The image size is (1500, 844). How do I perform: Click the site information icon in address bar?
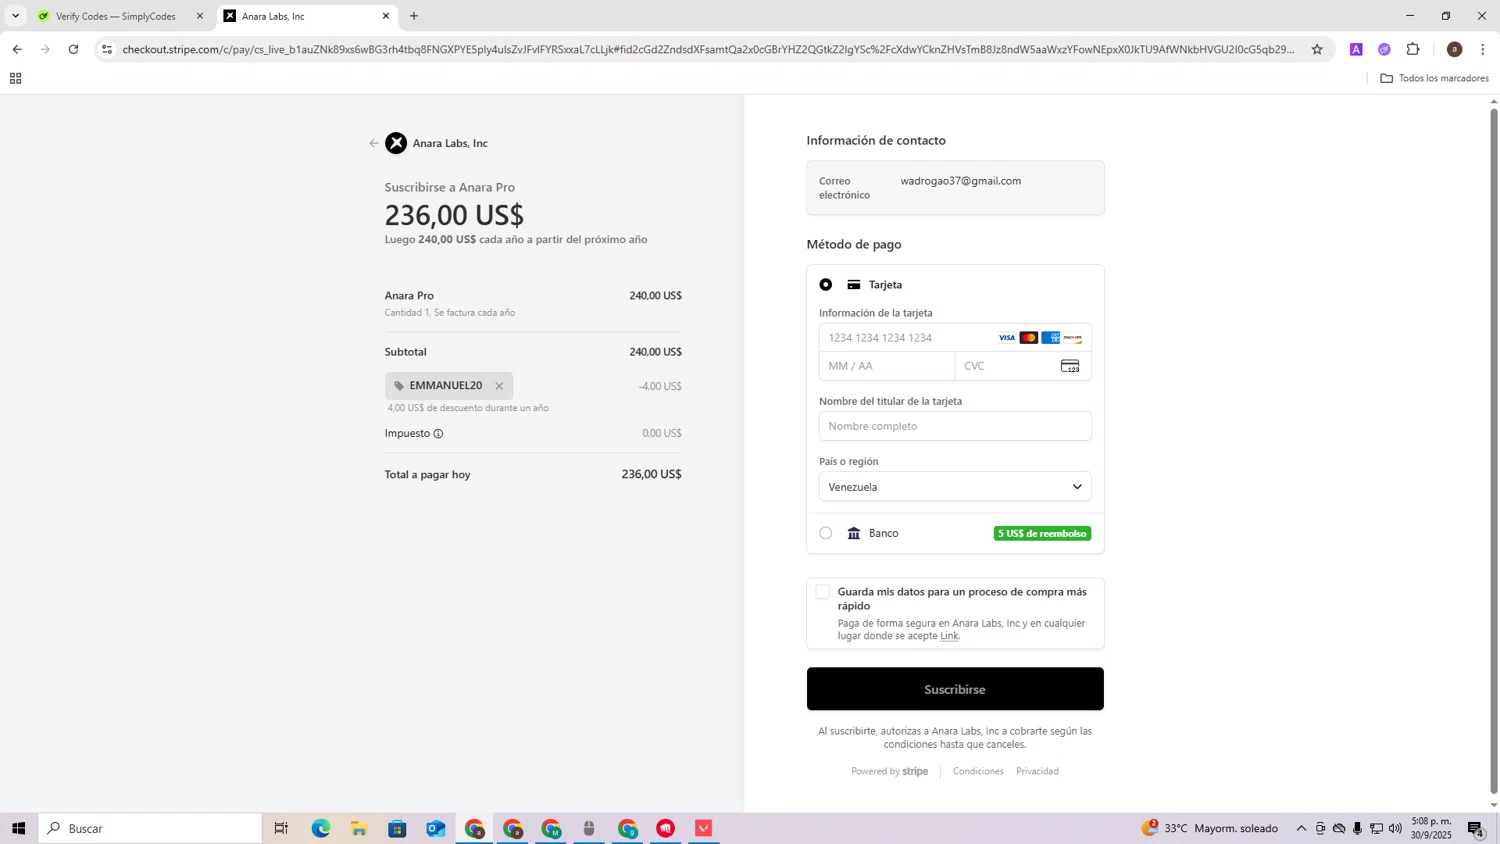[107, 49]
